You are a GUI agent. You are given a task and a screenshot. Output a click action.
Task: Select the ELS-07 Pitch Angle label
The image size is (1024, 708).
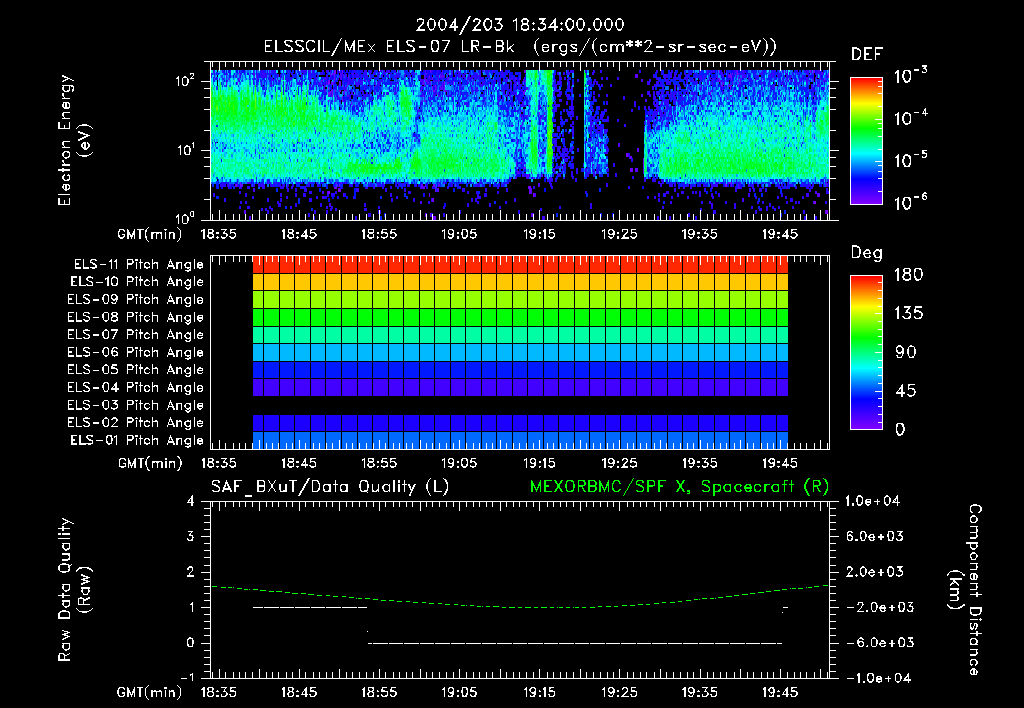pyautogui.click(x=135, y=334)
